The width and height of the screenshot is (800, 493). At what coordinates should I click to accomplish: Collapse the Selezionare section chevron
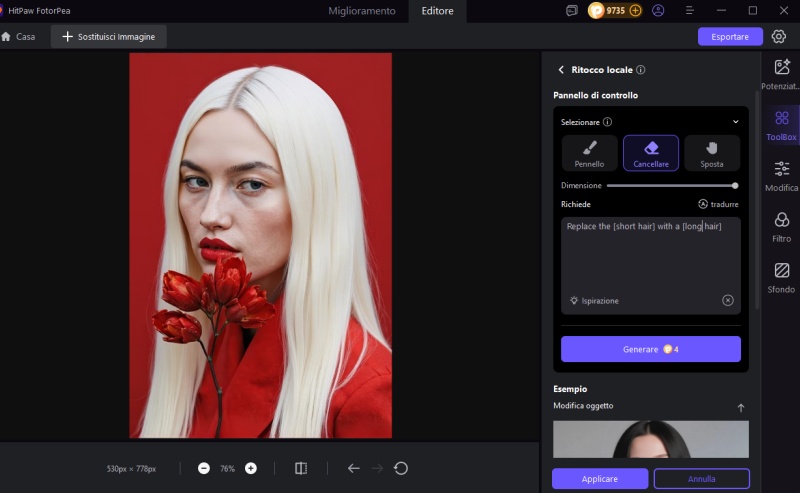(x=736, y=122)
